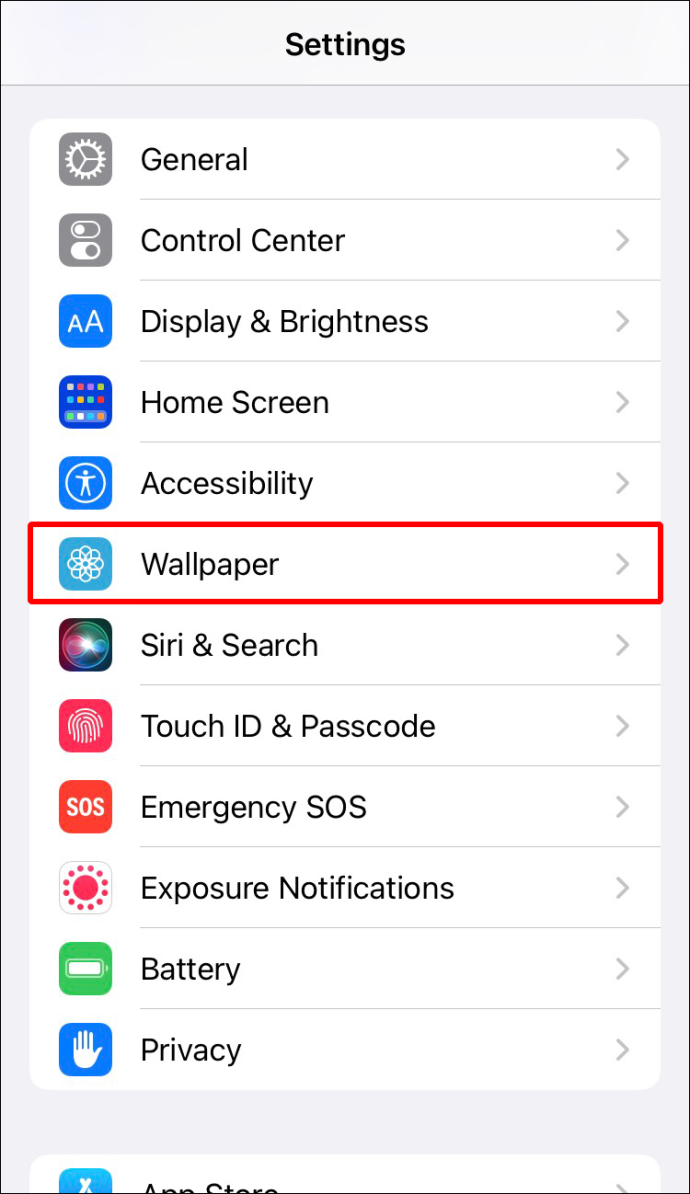Open the green Battery icon

coord(85,969)
